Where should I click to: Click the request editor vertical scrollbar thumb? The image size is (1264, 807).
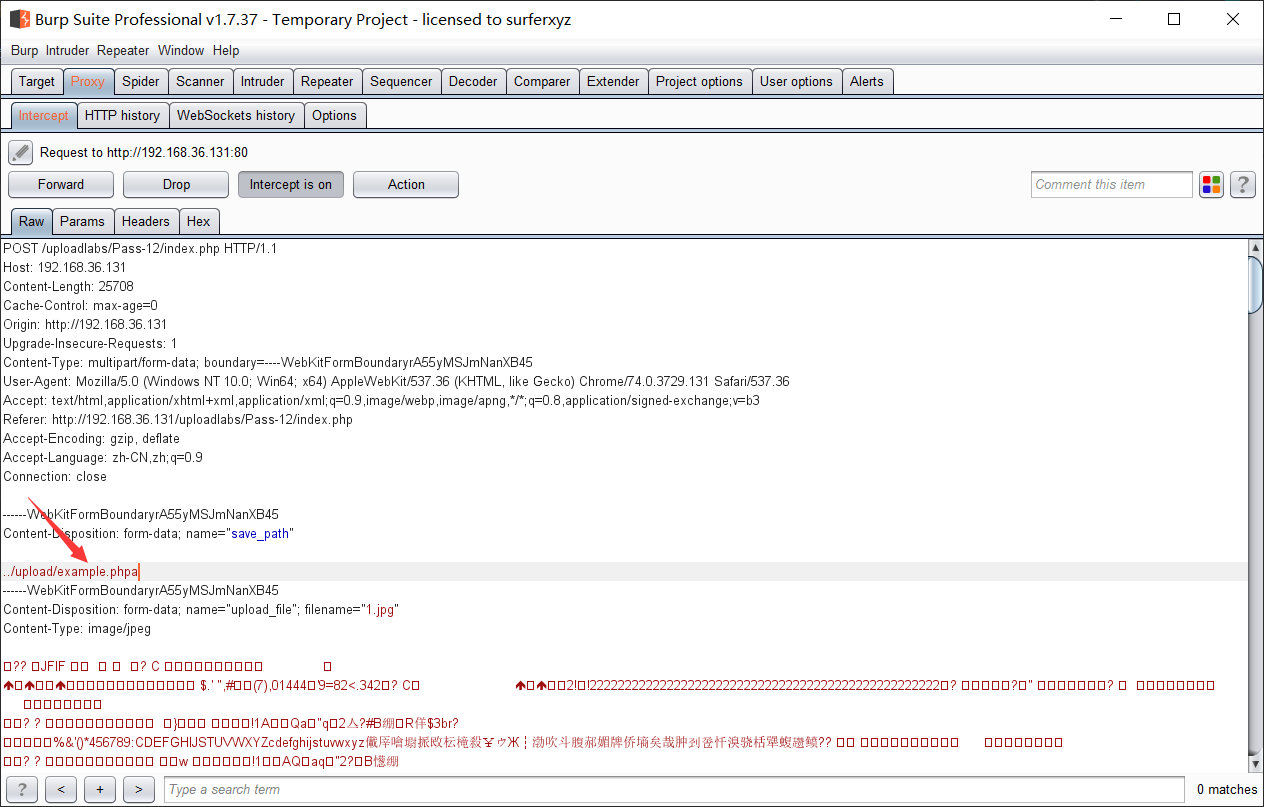tap(1256, 285)
